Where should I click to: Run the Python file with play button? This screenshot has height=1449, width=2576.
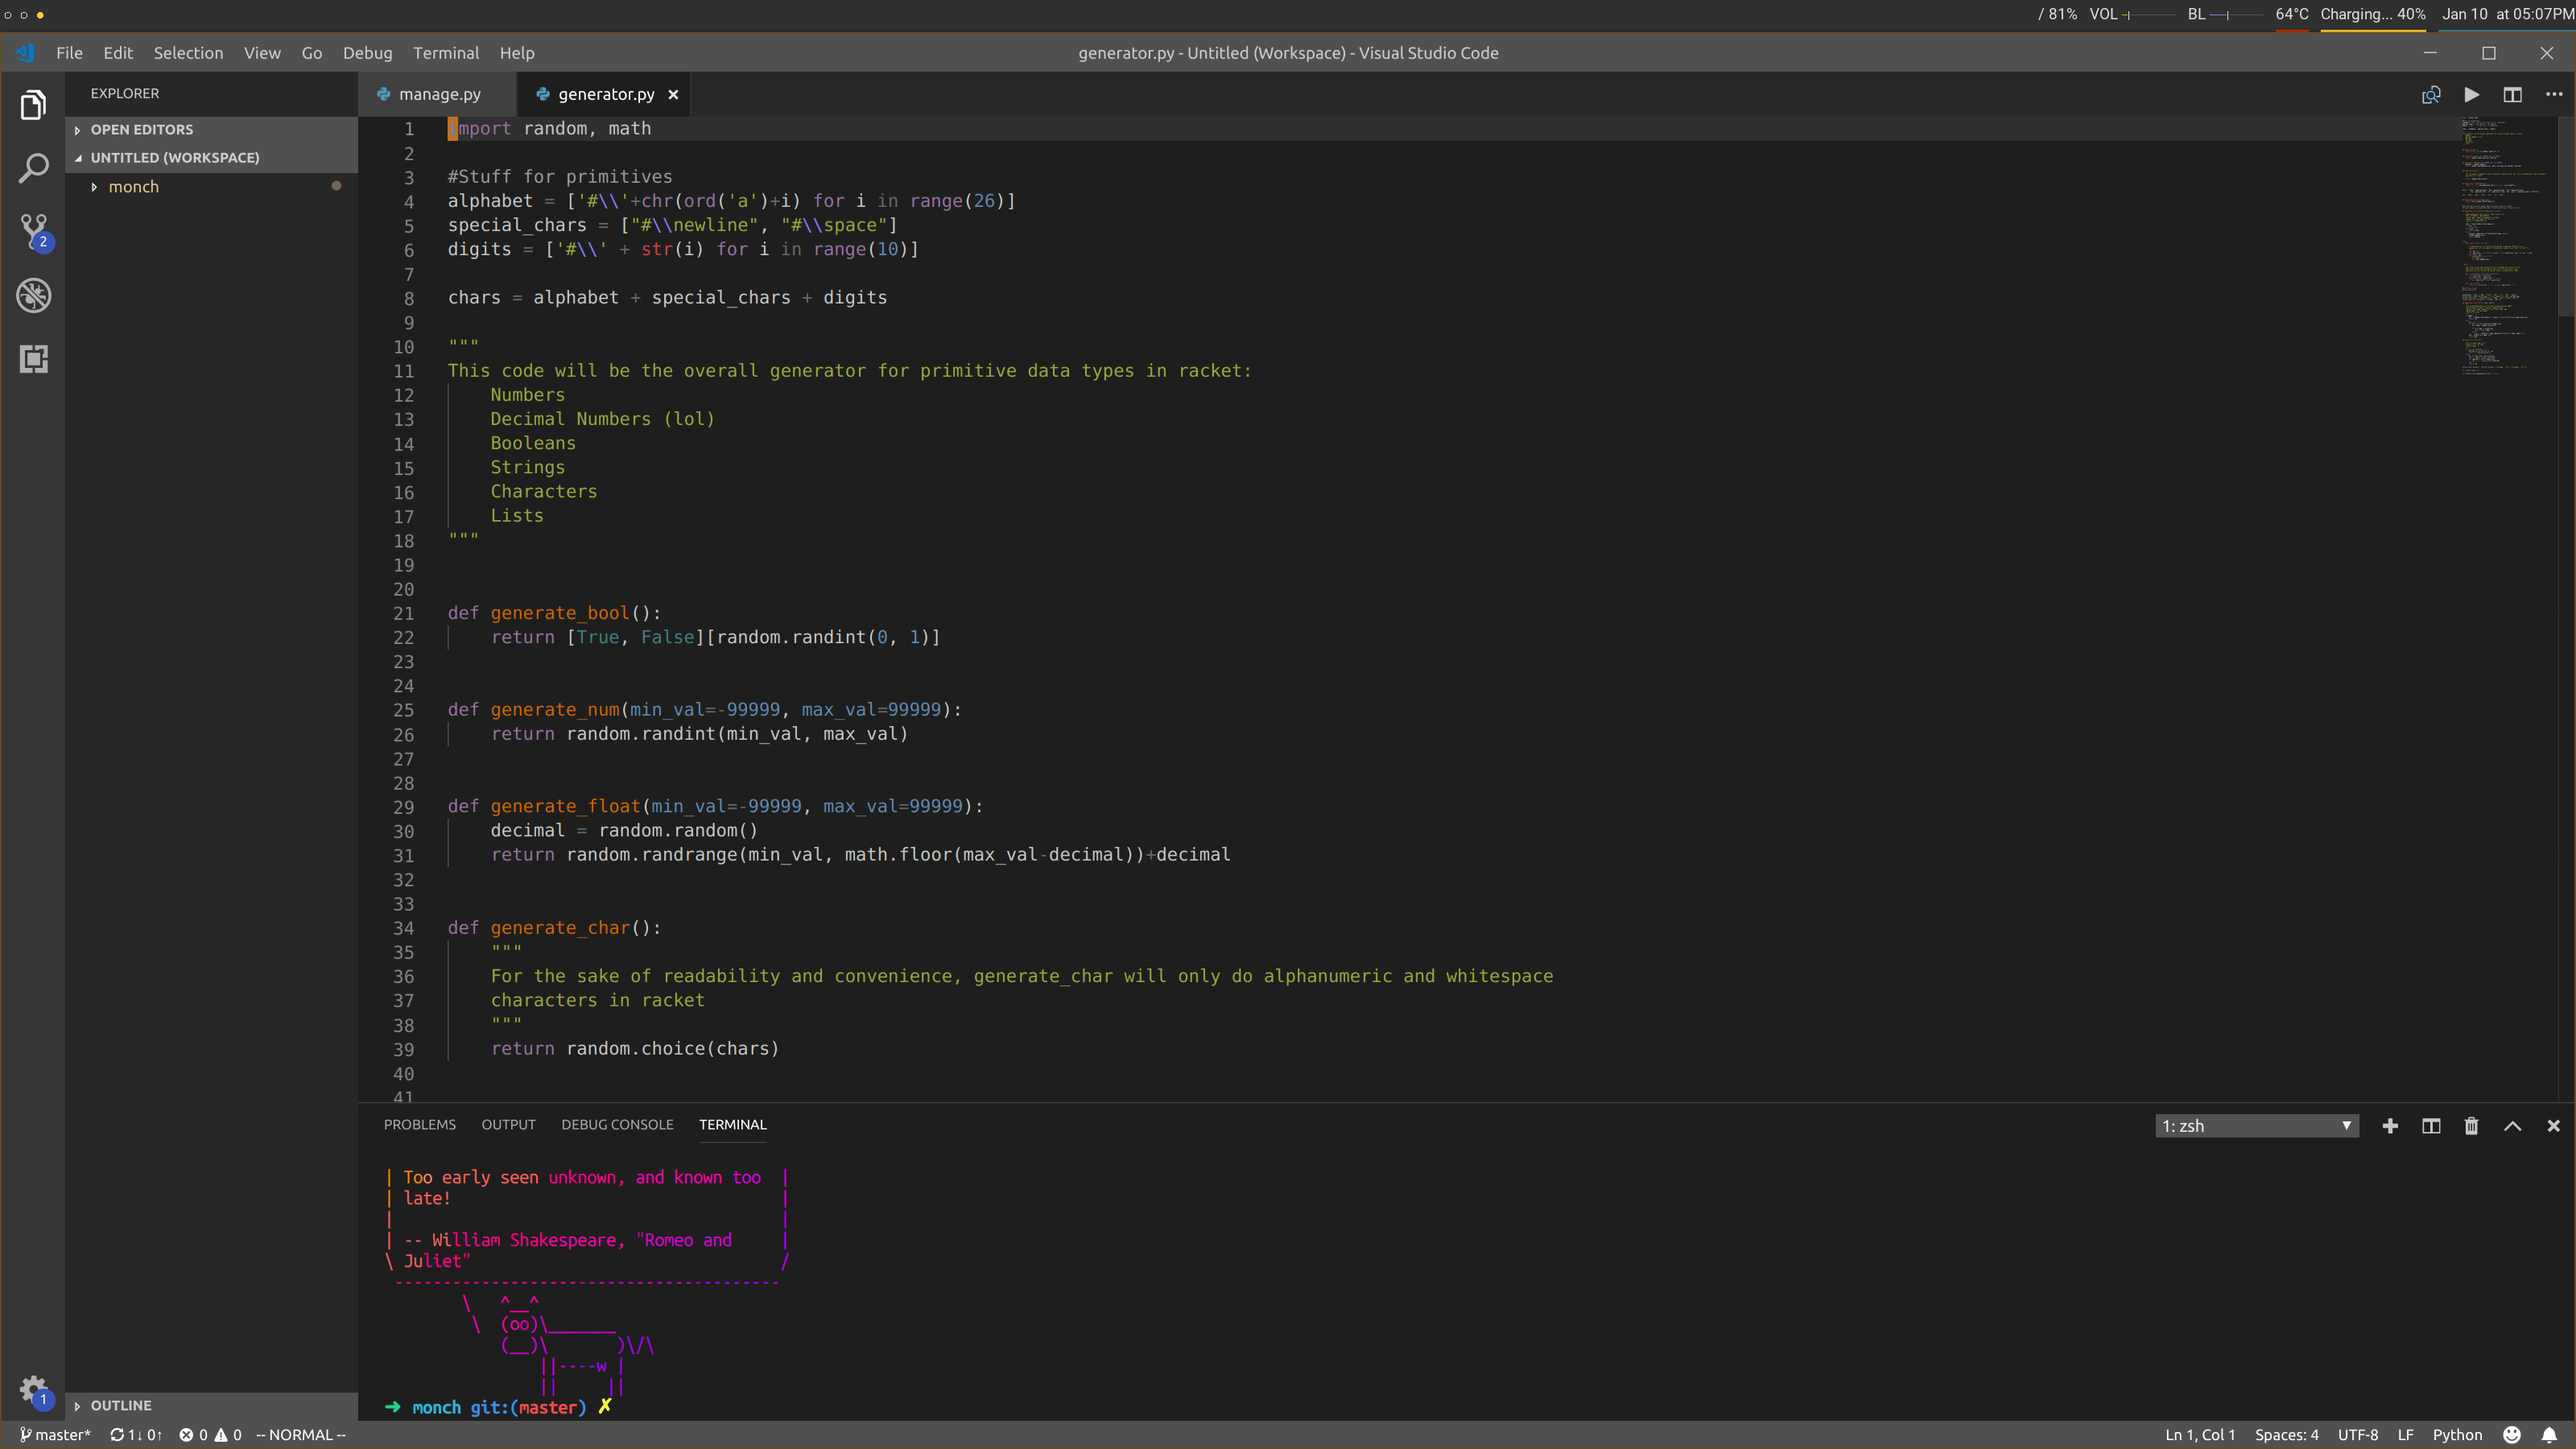pos(2471,94)
